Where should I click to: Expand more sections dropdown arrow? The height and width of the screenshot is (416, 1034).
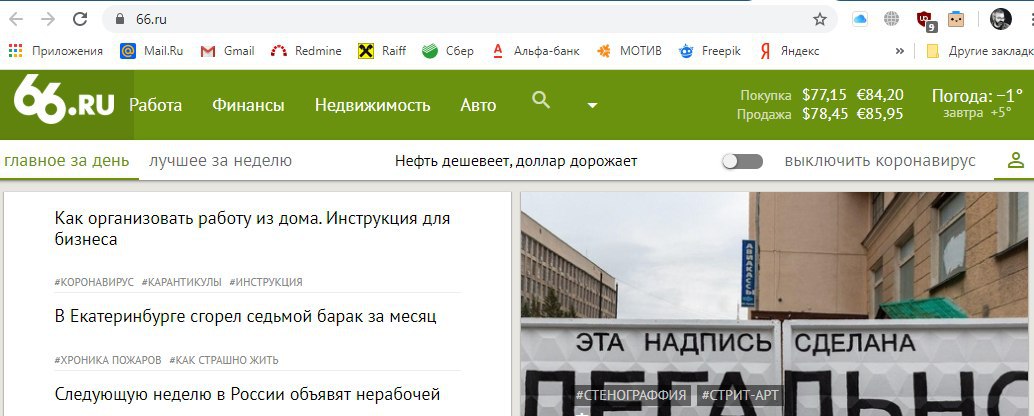[592, 105]
